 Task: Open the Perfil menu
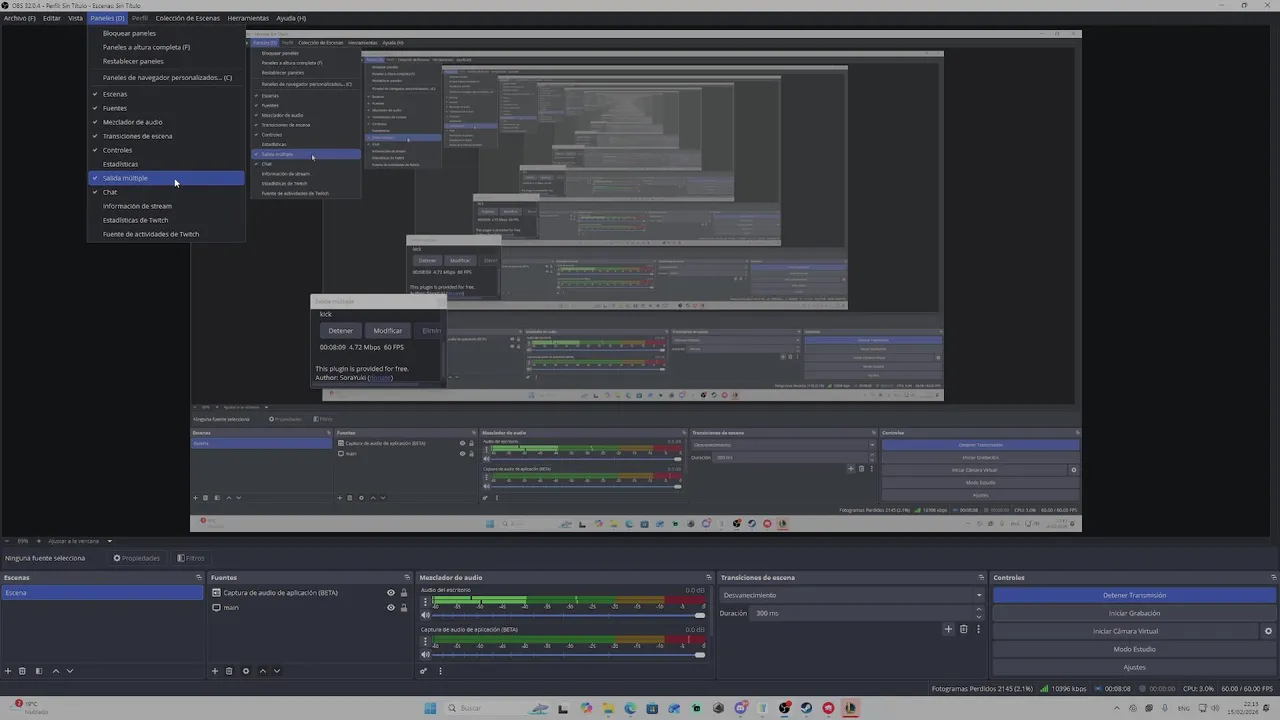[140, 18]
